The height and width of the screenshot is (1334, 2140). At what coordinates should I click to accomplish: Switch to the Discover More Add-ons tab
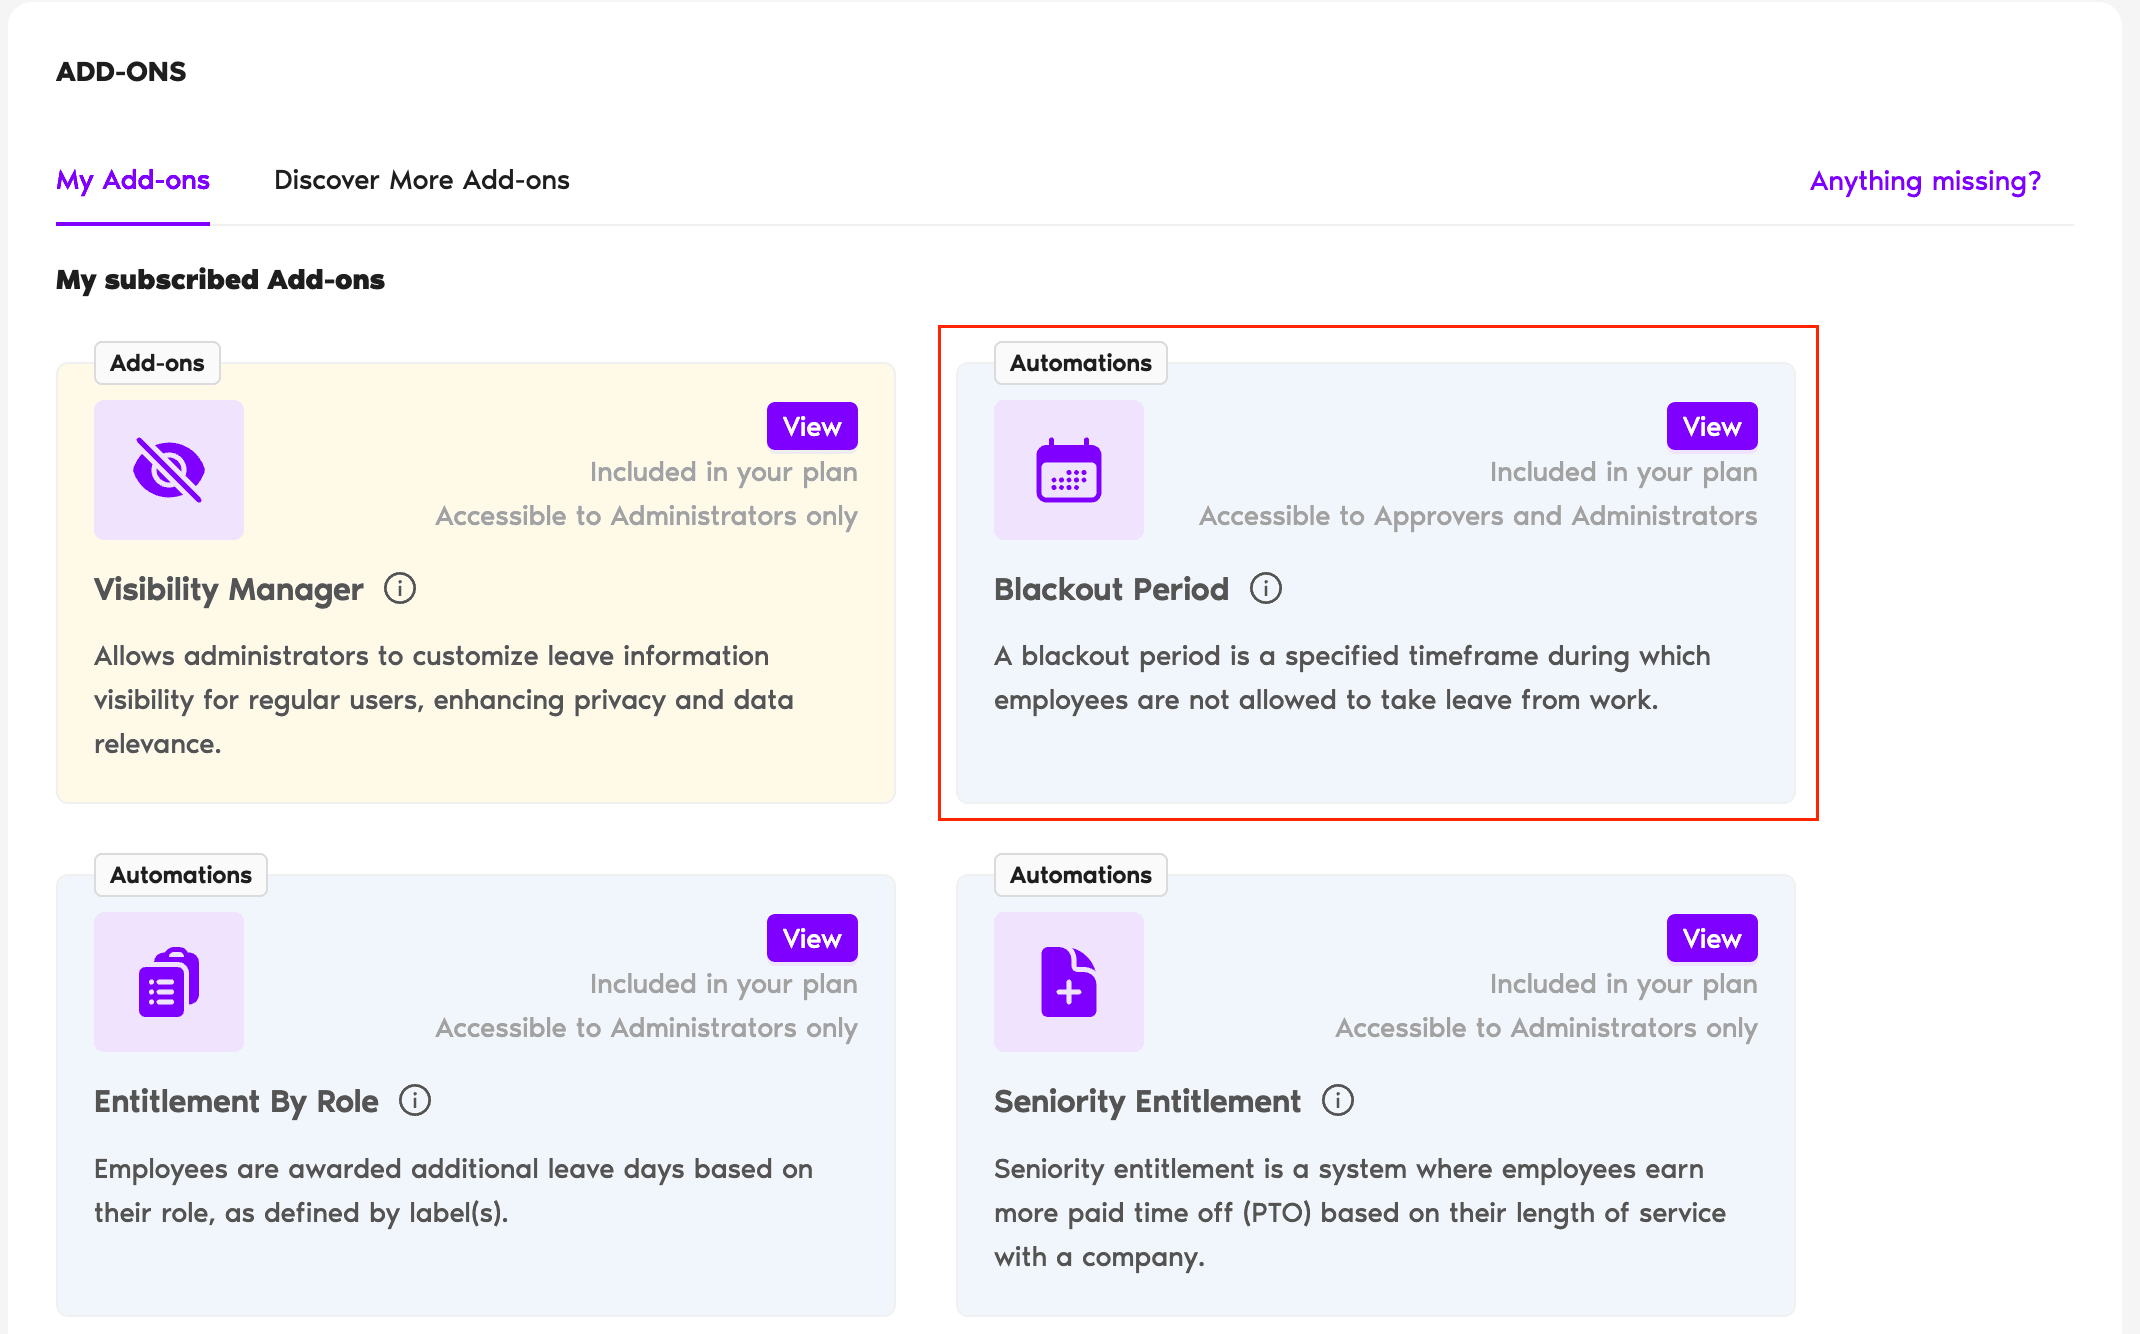421,180
